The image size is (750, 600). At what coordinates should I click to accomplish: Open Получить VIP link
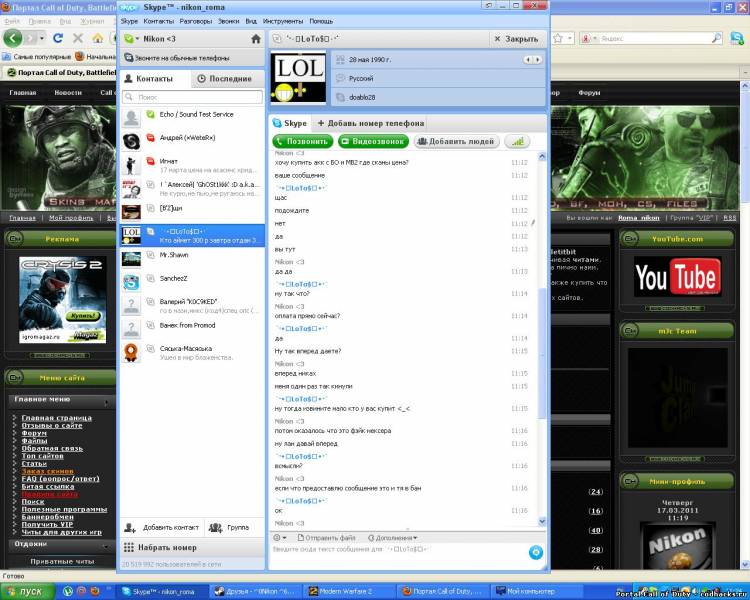[x=47, y=524]
